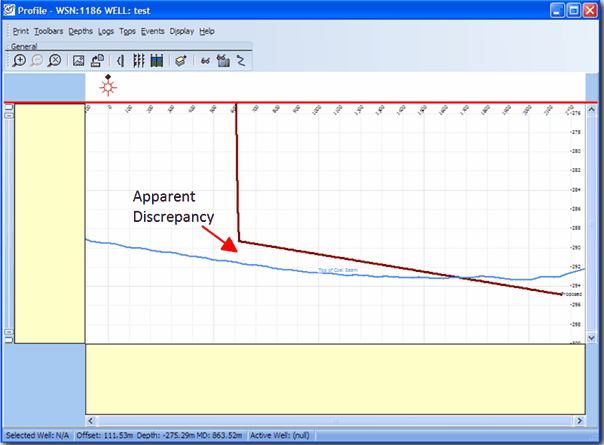Open the Print menu

(x=21, y=31)
